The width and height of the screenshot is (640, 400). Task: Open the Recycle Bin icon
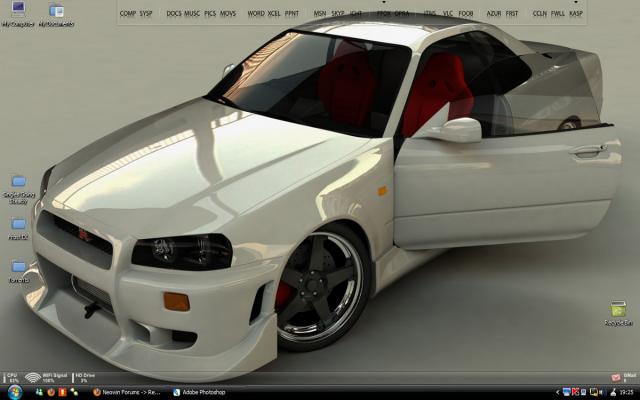tap(618, 313)
